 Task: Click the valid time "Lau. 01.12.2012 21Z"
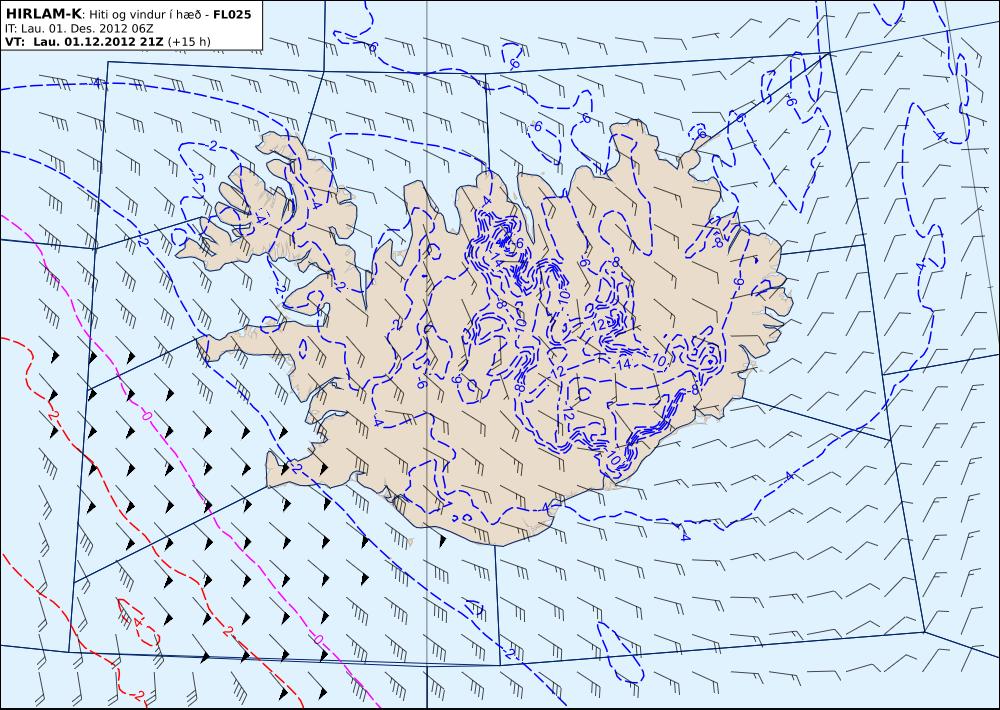tap(98, 42)
